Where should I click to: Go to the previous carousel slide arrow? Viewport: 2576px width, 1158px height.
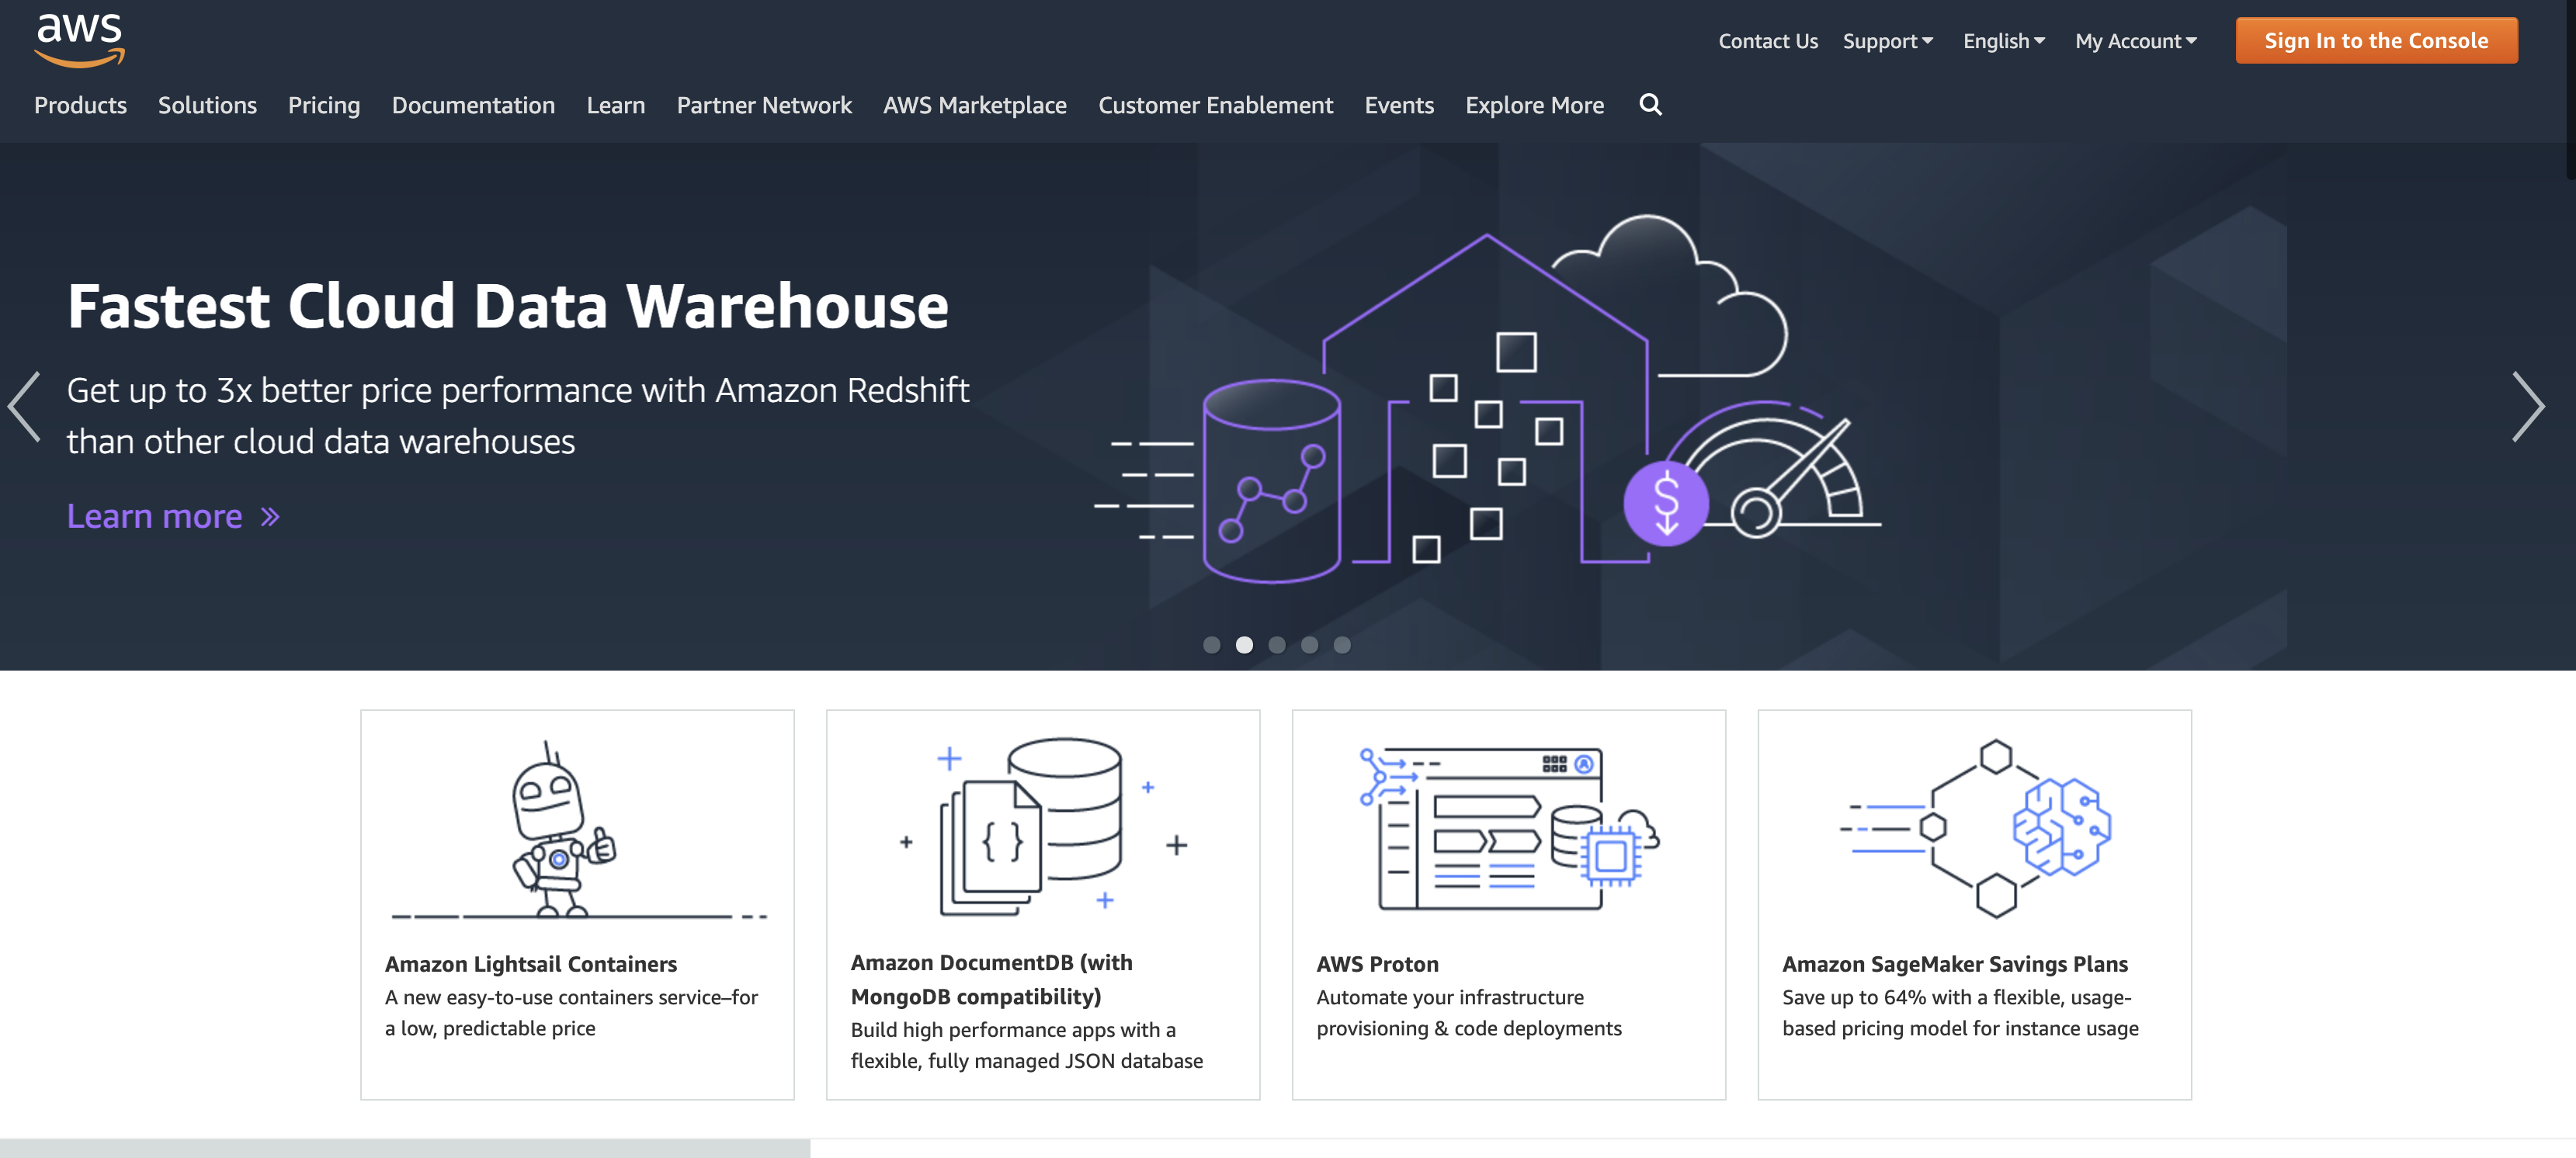(24, 406)
